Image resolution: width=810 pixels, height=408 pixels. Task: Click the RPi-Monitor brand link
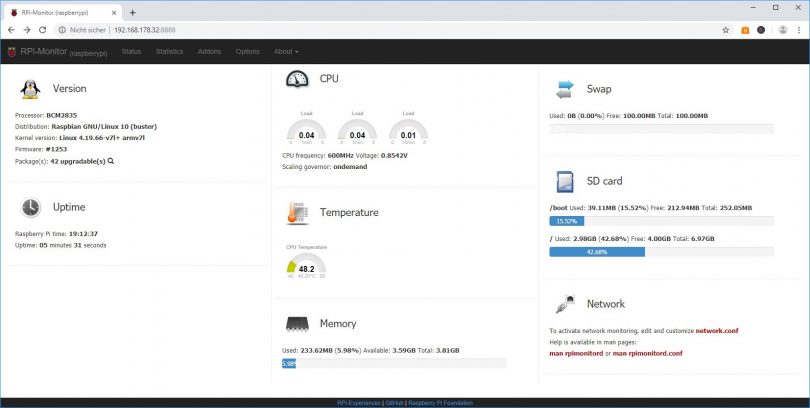(64, 52)
